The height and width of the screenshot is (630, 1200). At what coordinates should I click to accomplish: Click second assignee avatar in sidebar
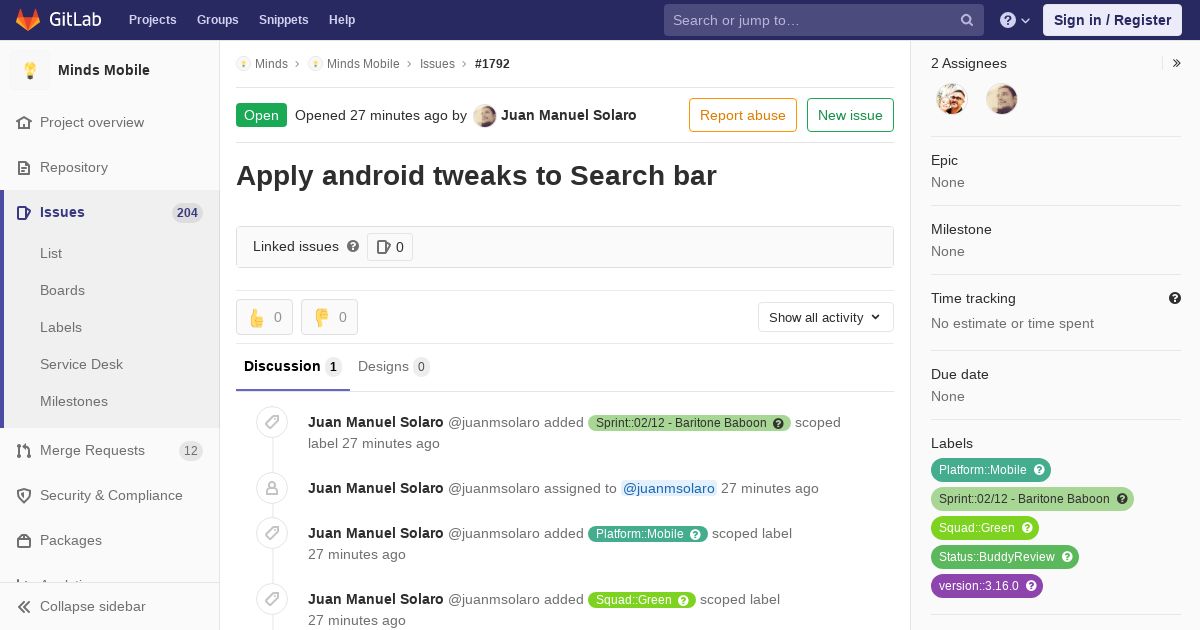click(1002, 99)
